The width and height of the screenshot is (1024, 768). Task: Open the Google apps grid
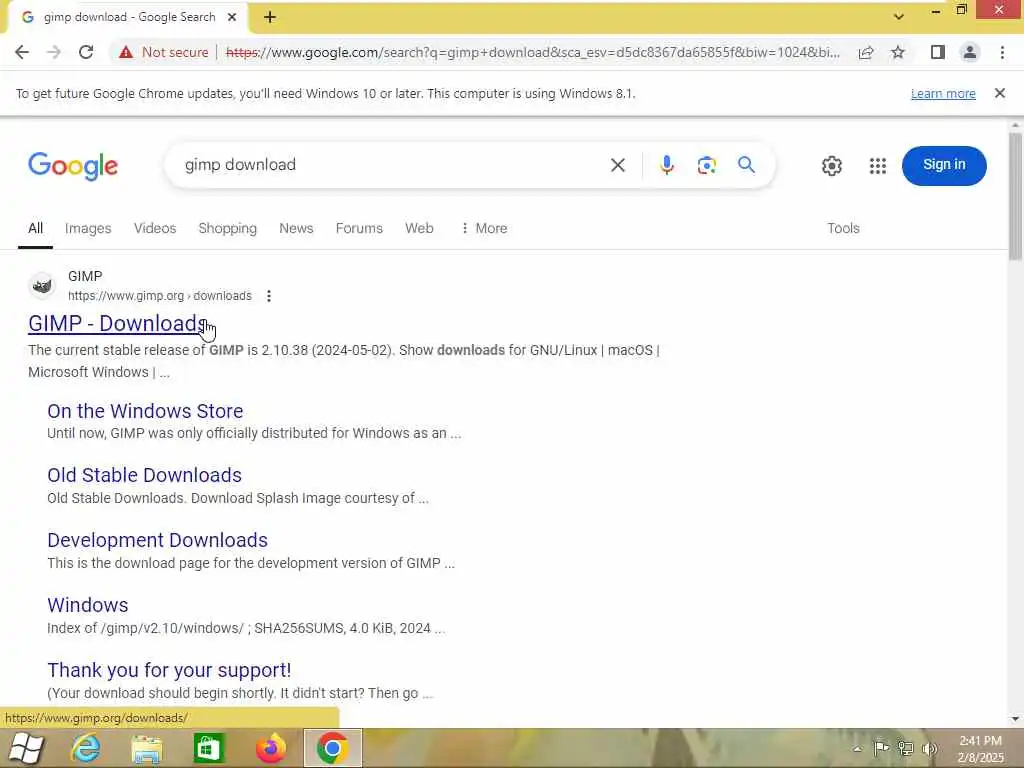coord(878,166)
